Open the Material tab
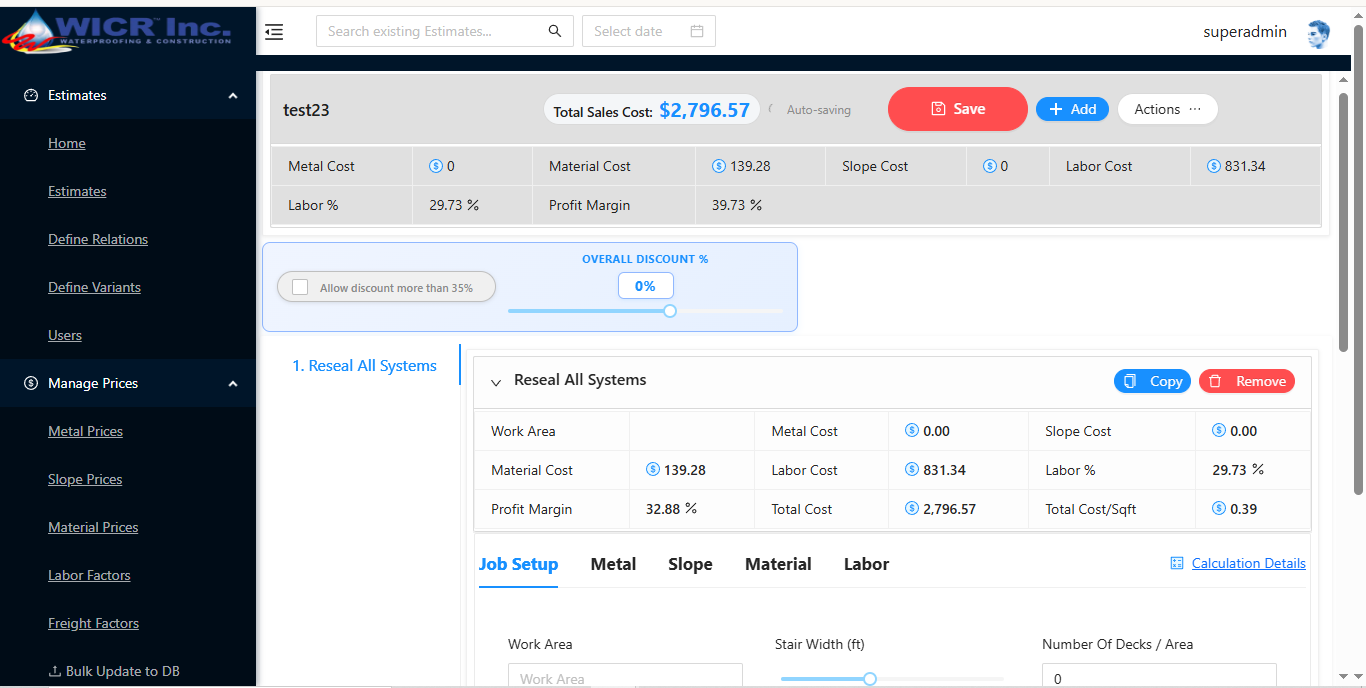1366x688 pixels. point(778,564)
